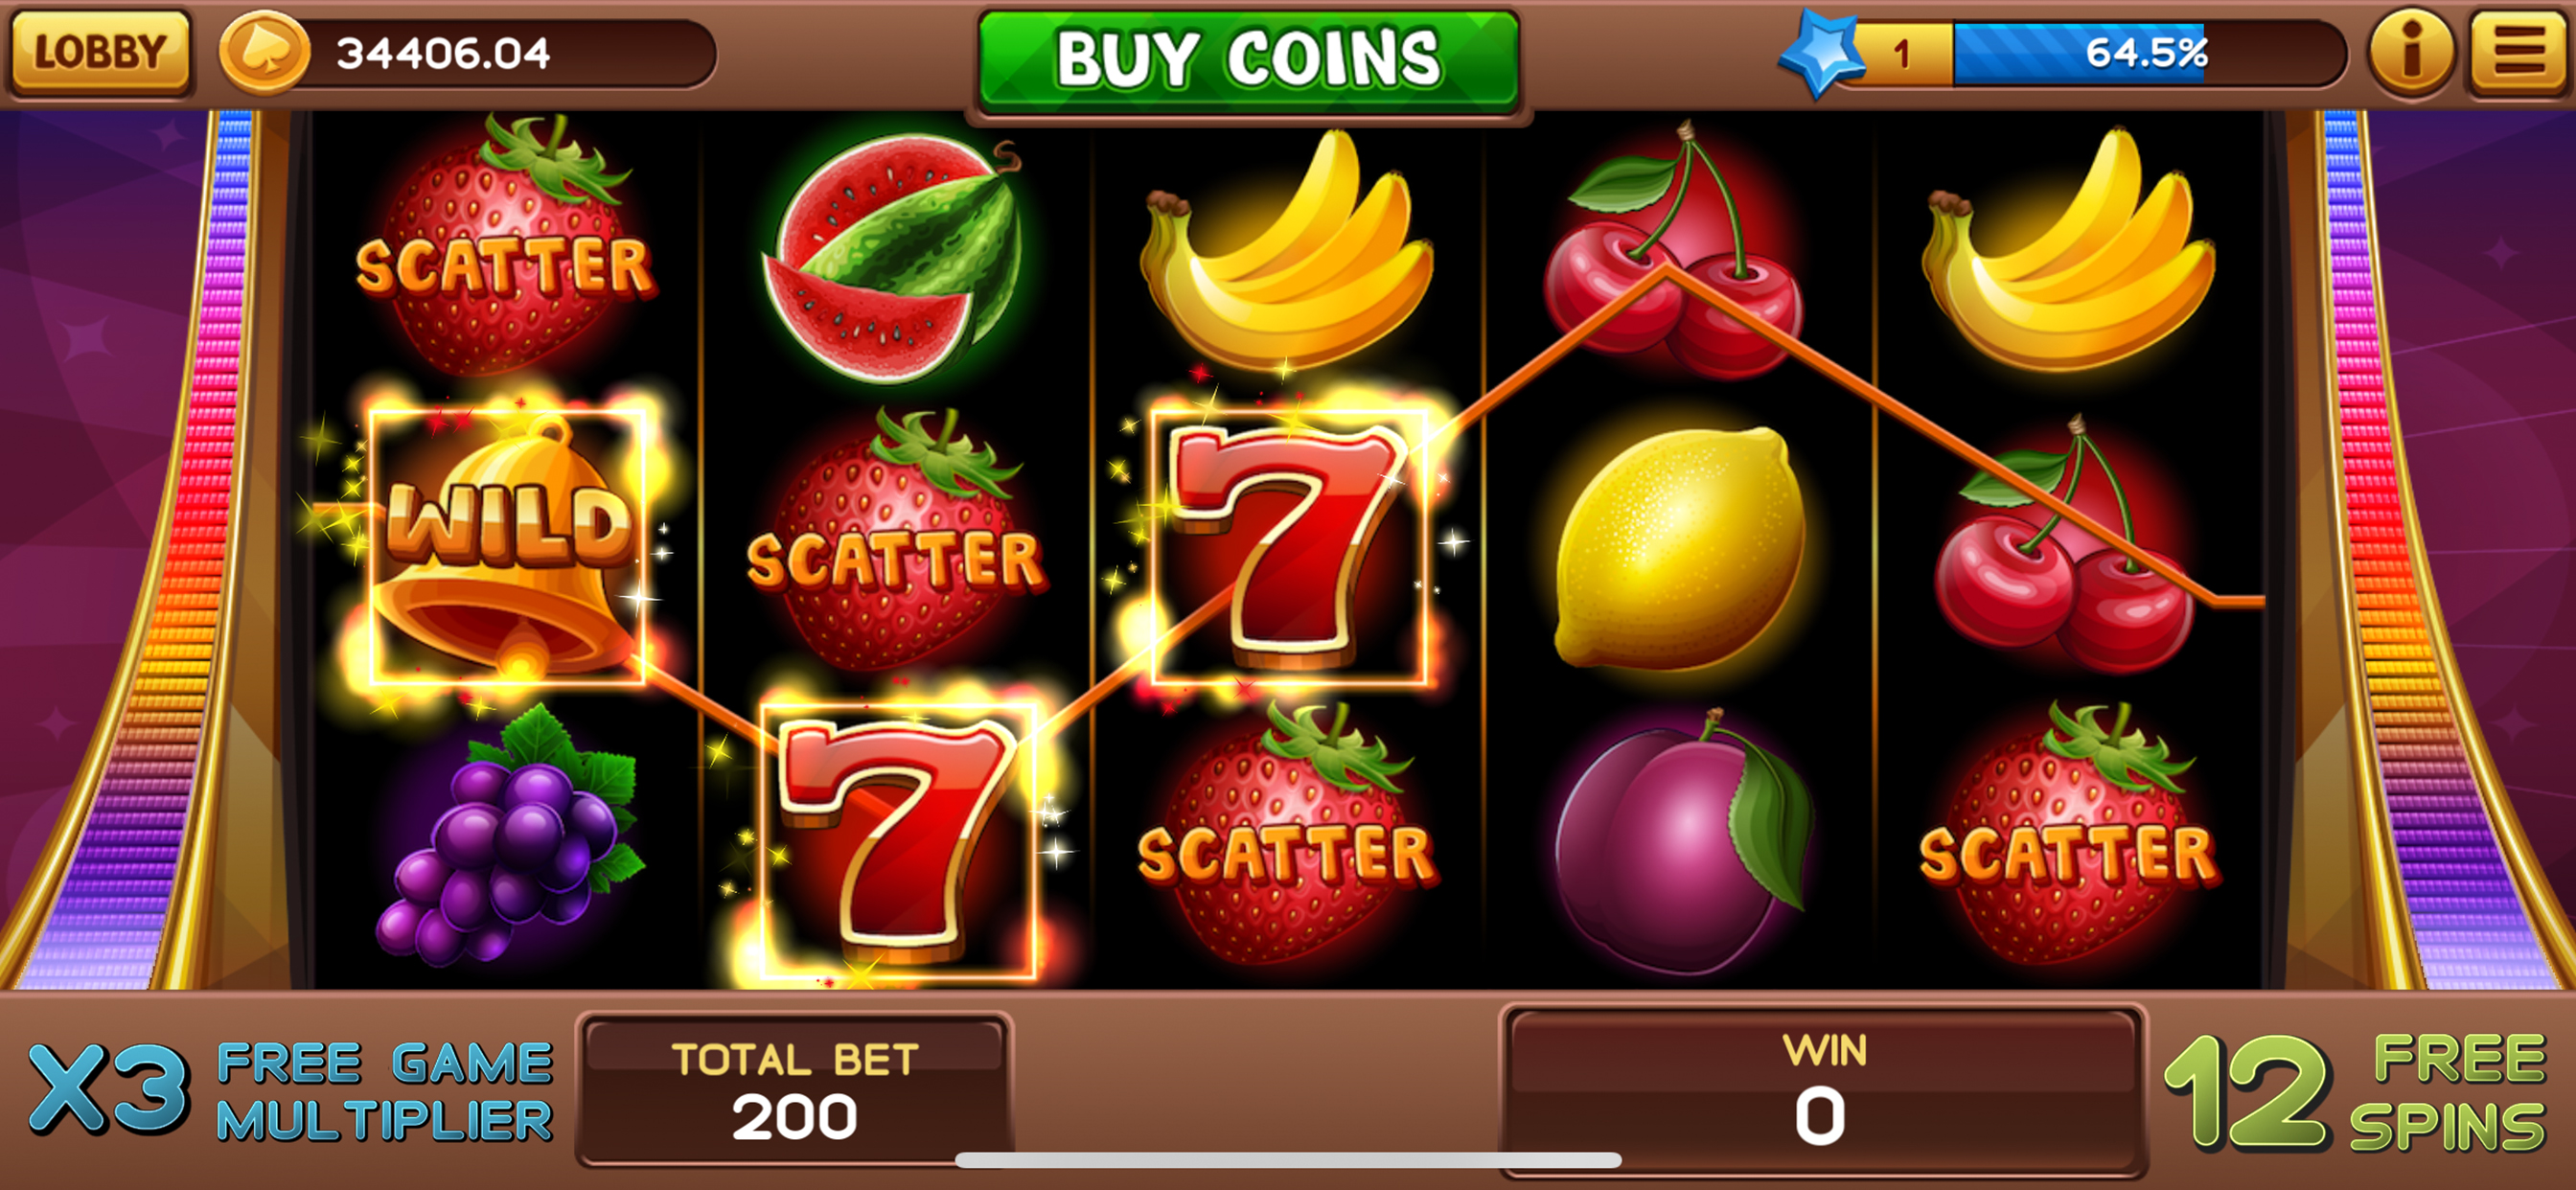Tap the gold coin balance icon
This screenshot has width=2576, height=1190.
click(264, 53)
